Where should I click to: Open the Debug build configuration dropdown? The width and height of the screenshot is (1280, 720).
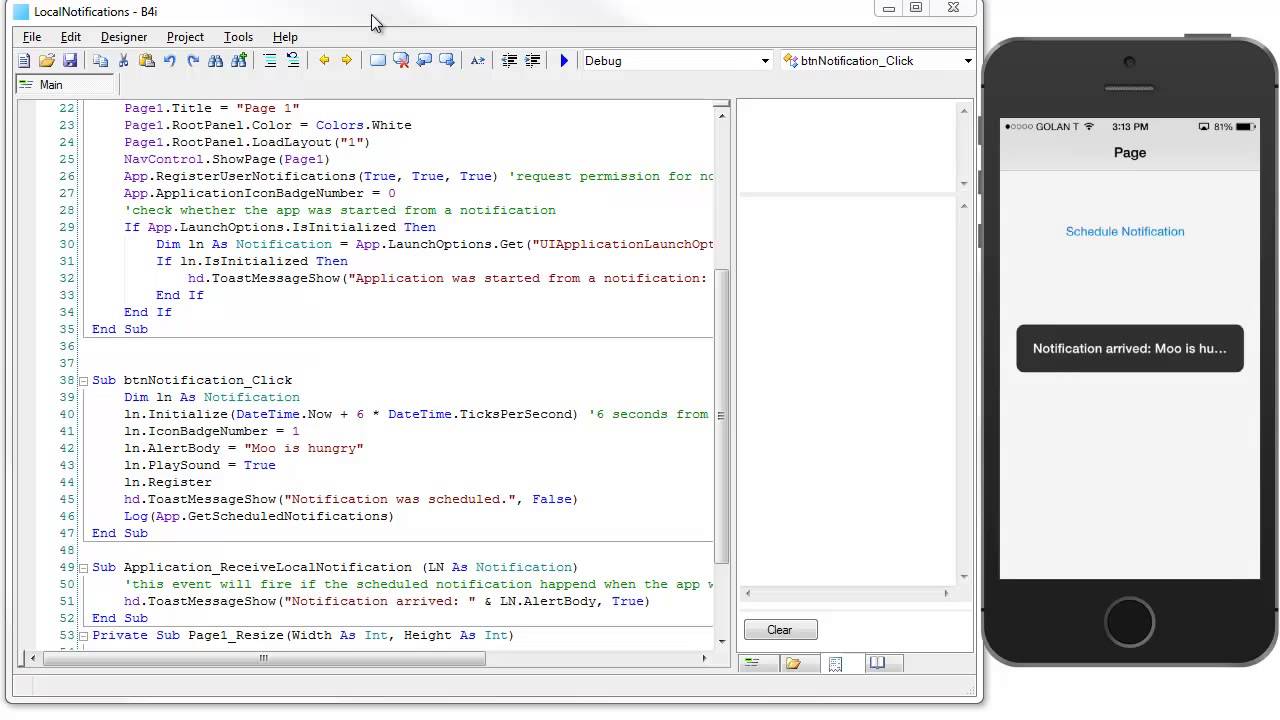tap(765, 61)
